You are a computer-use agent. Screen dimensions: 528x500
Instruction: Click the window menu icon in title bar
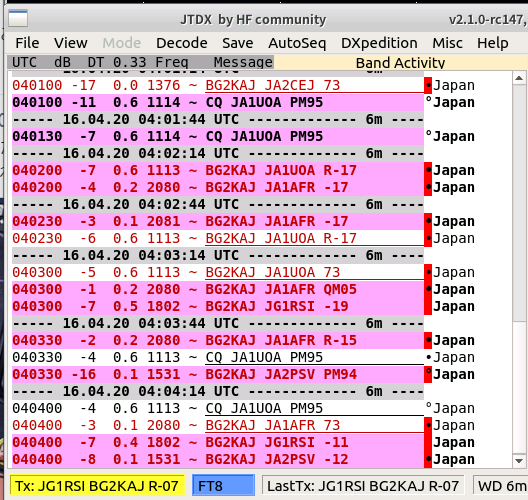pyautogui.click(x=18, y=19)
